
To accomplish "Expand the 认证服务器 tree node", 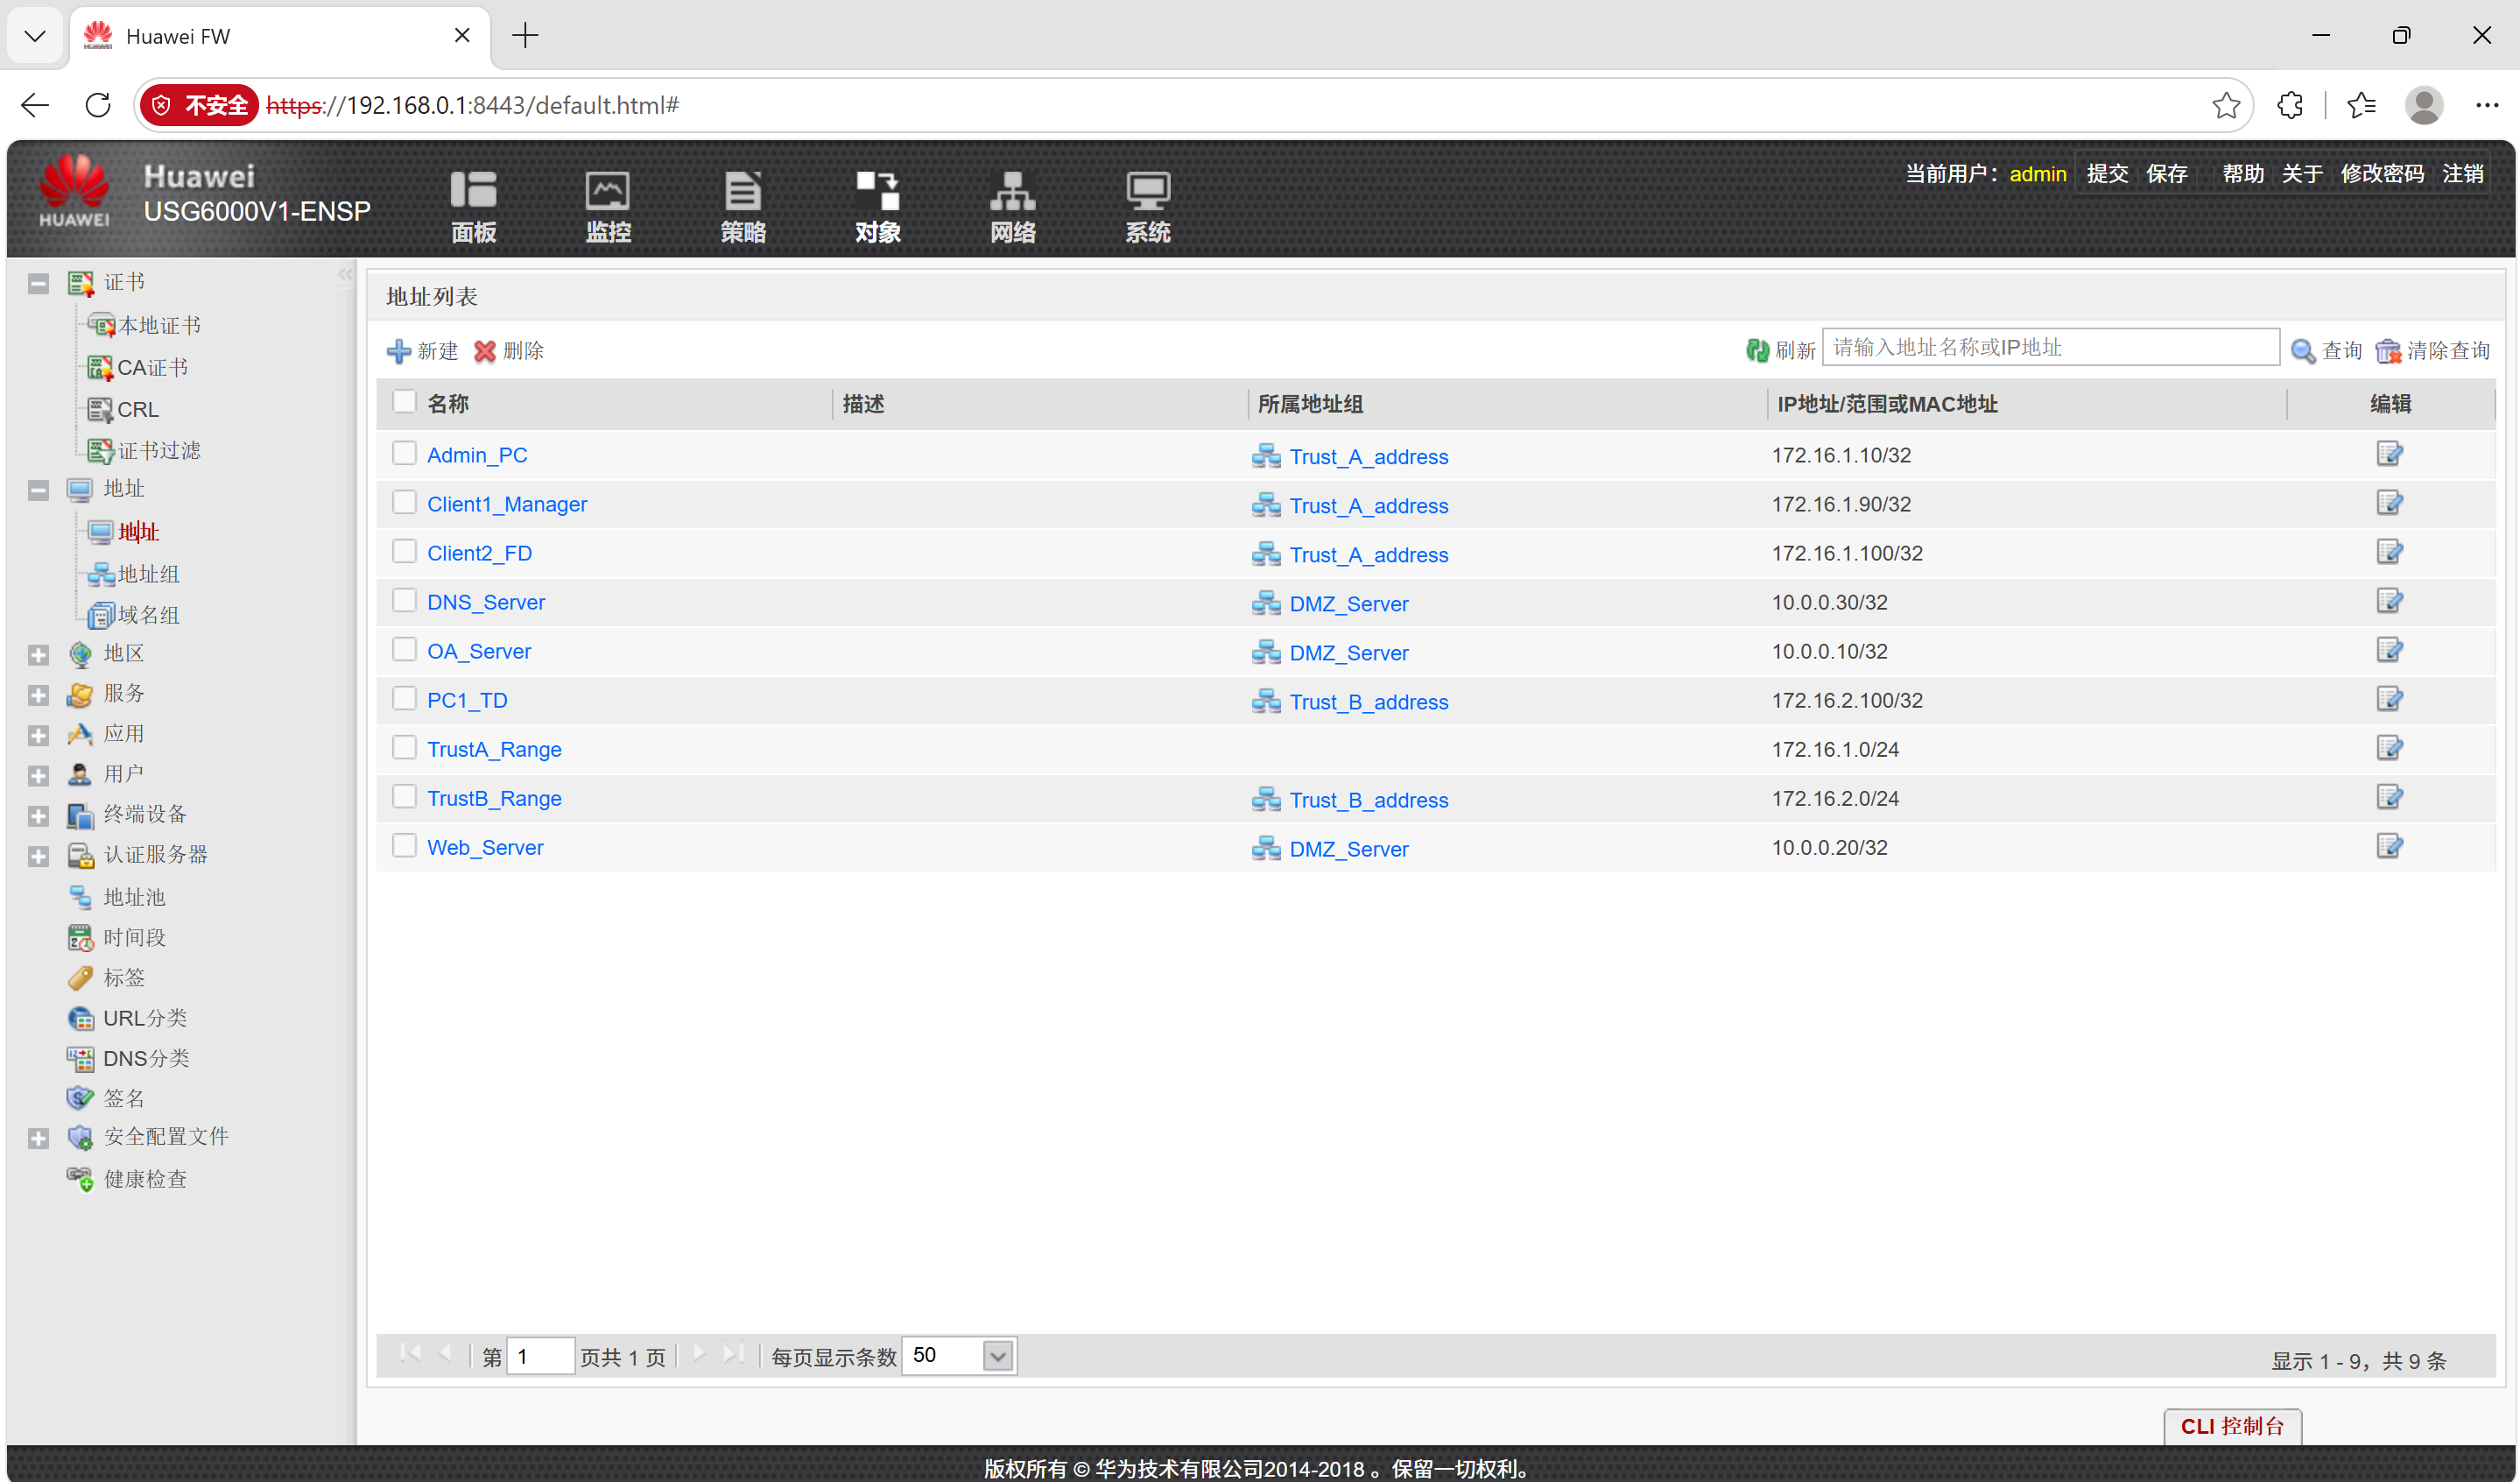I will (x=38, y=856).
